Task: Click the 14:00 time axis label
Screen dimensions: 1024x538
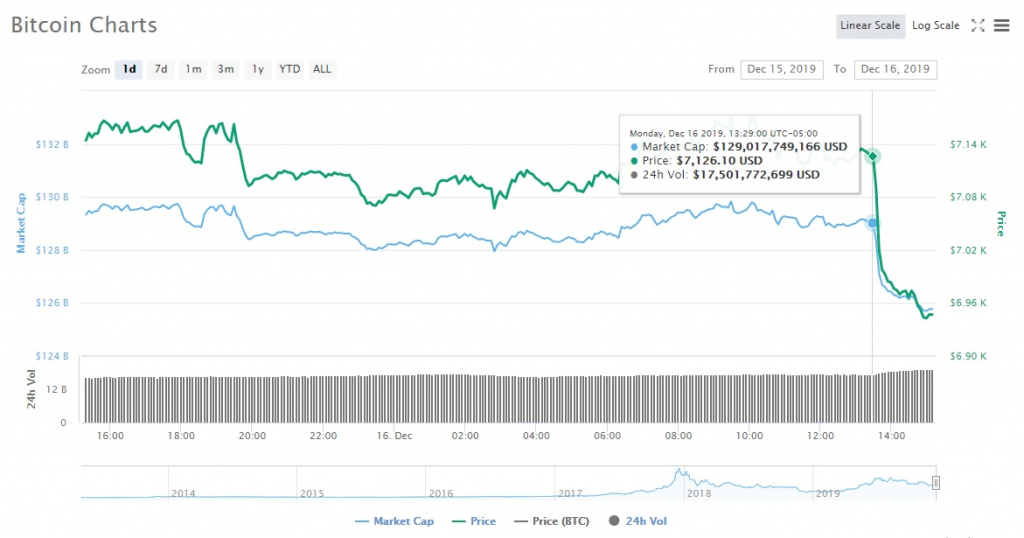Action: pyautogui.click(x=891, y=435)
